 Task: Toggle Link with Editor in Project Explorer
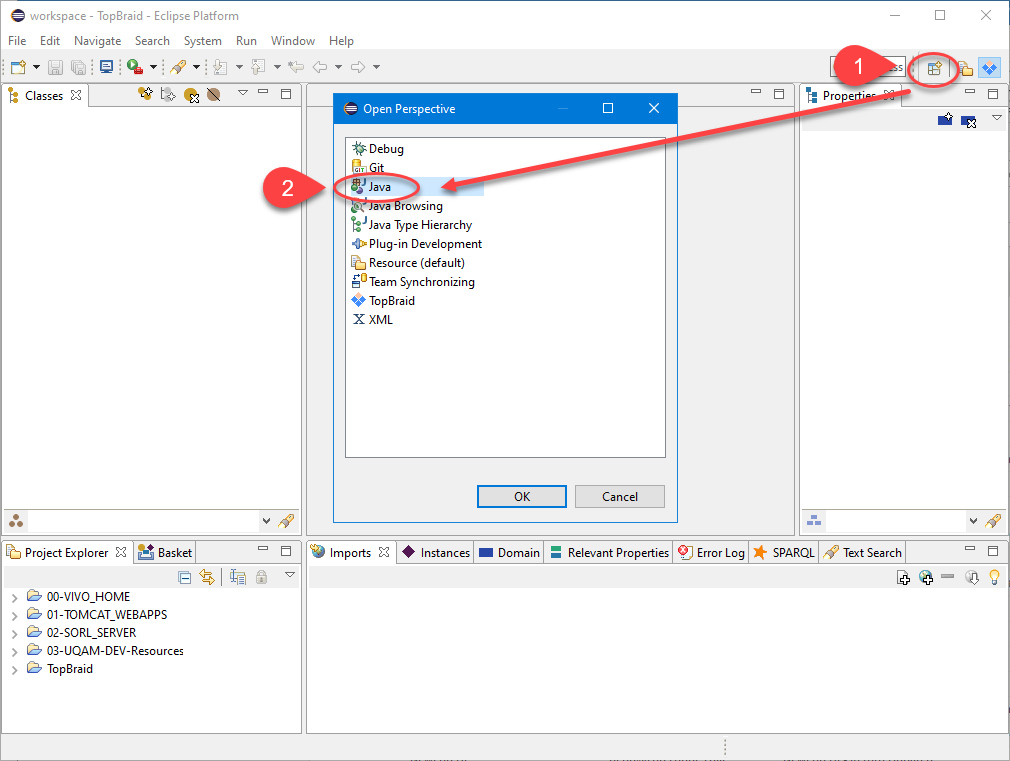pos(207,577)
